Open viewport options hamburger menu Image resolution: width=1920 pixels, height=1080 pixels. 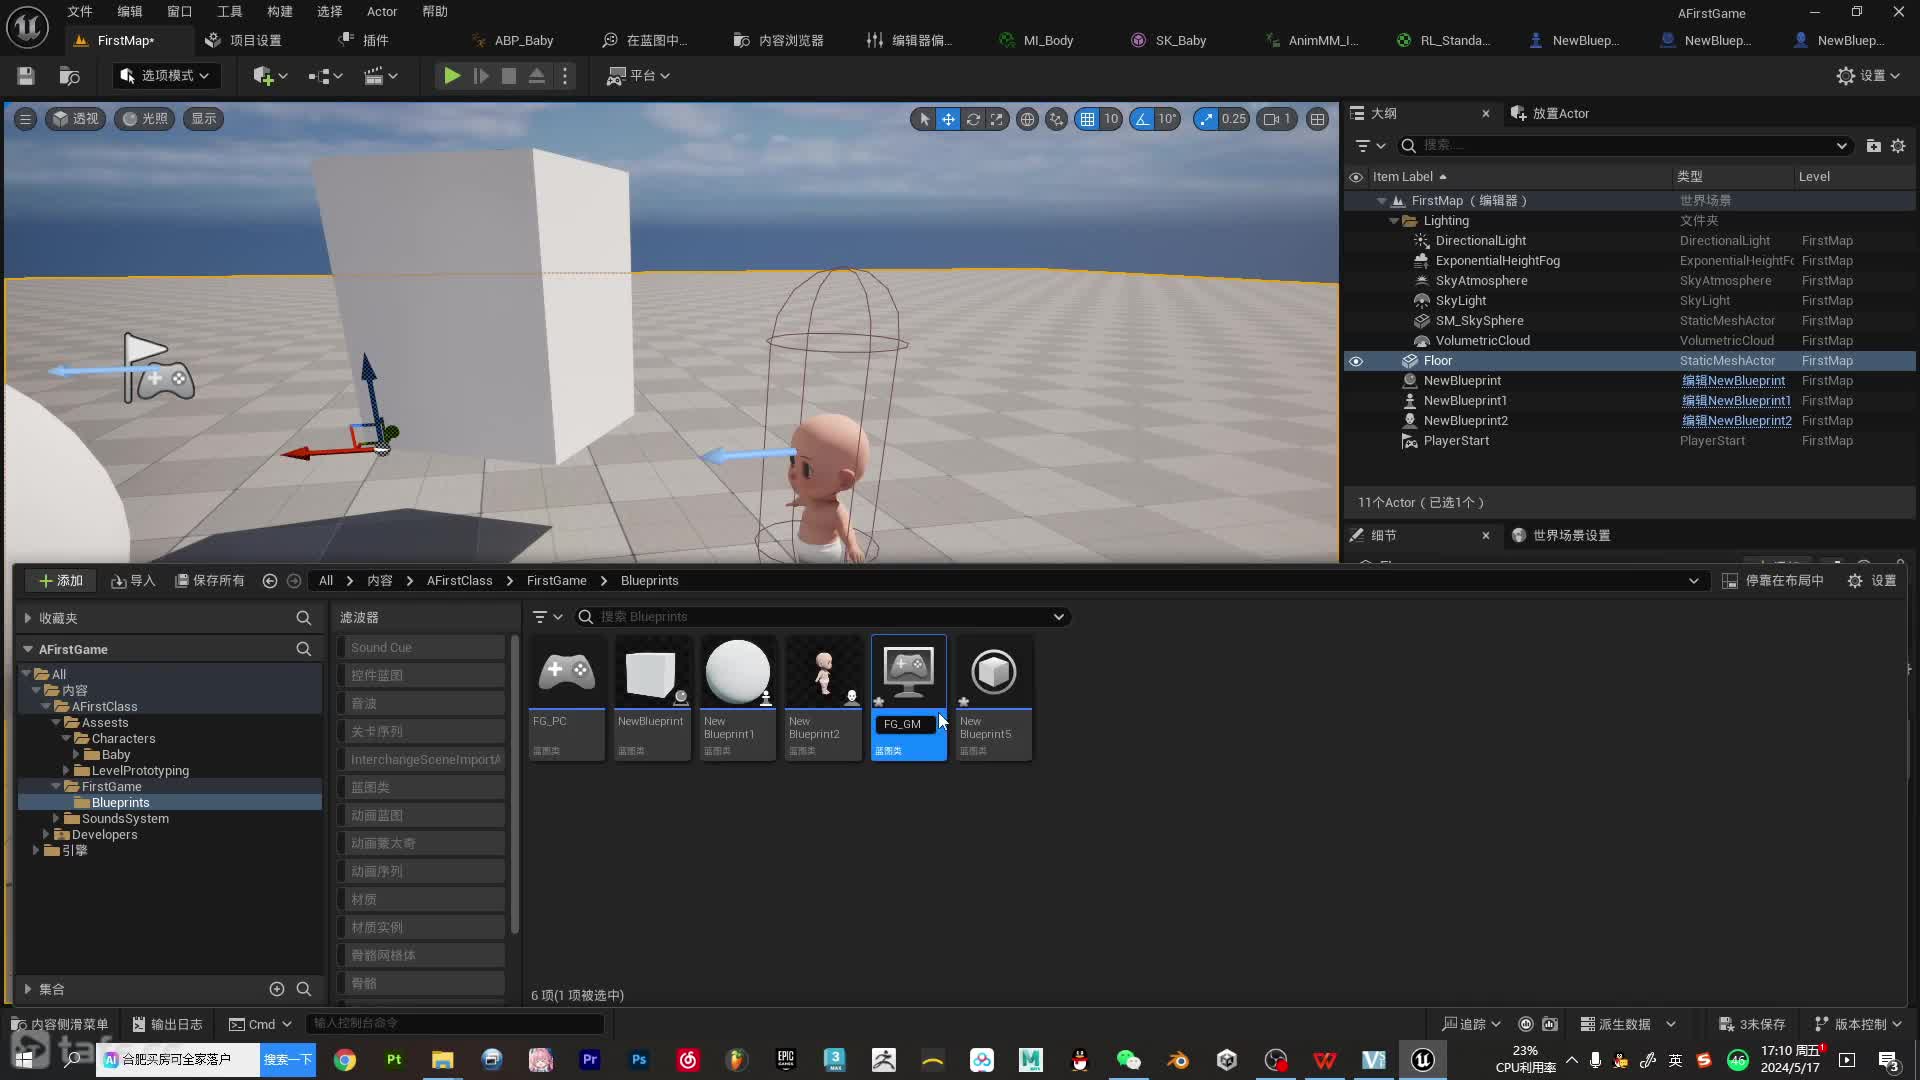(26, 119)
